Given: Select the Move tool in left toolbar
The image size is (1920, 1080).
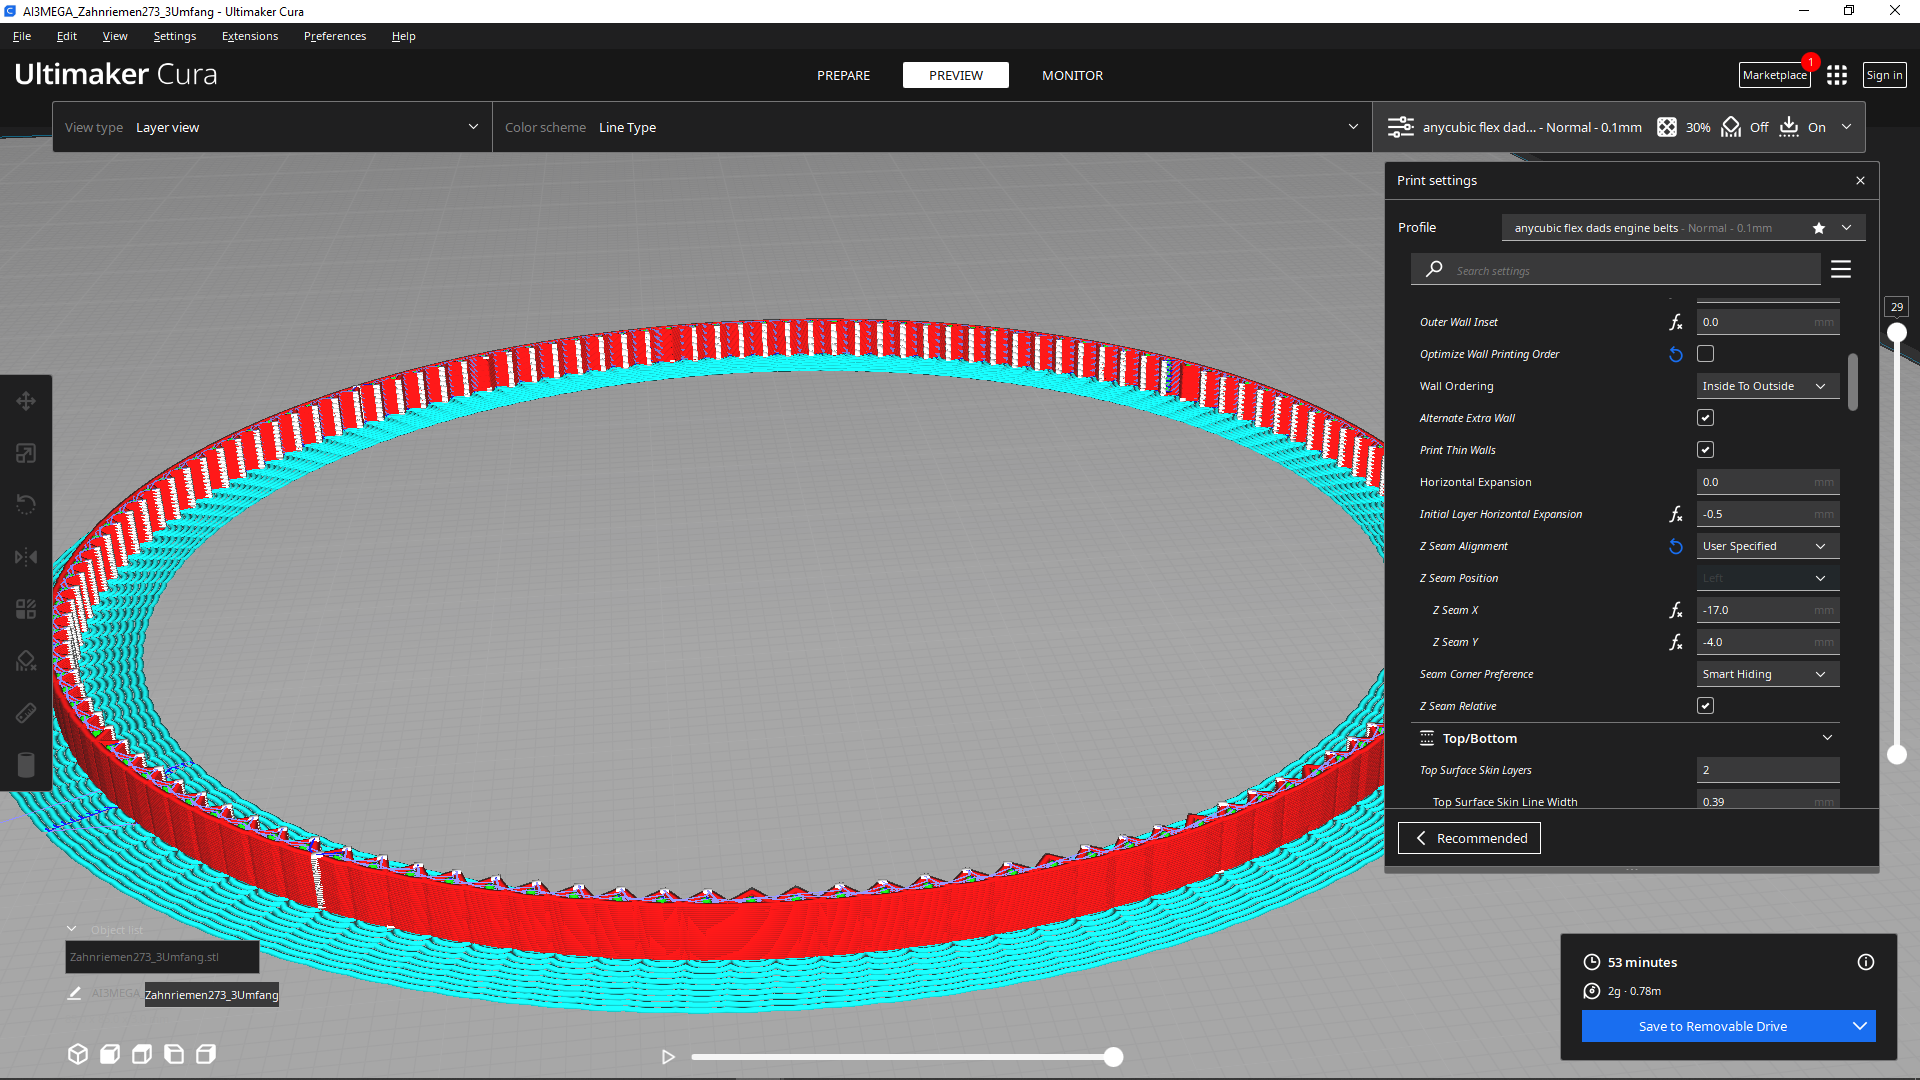Looking at the screenshot, I should (26, 401).
